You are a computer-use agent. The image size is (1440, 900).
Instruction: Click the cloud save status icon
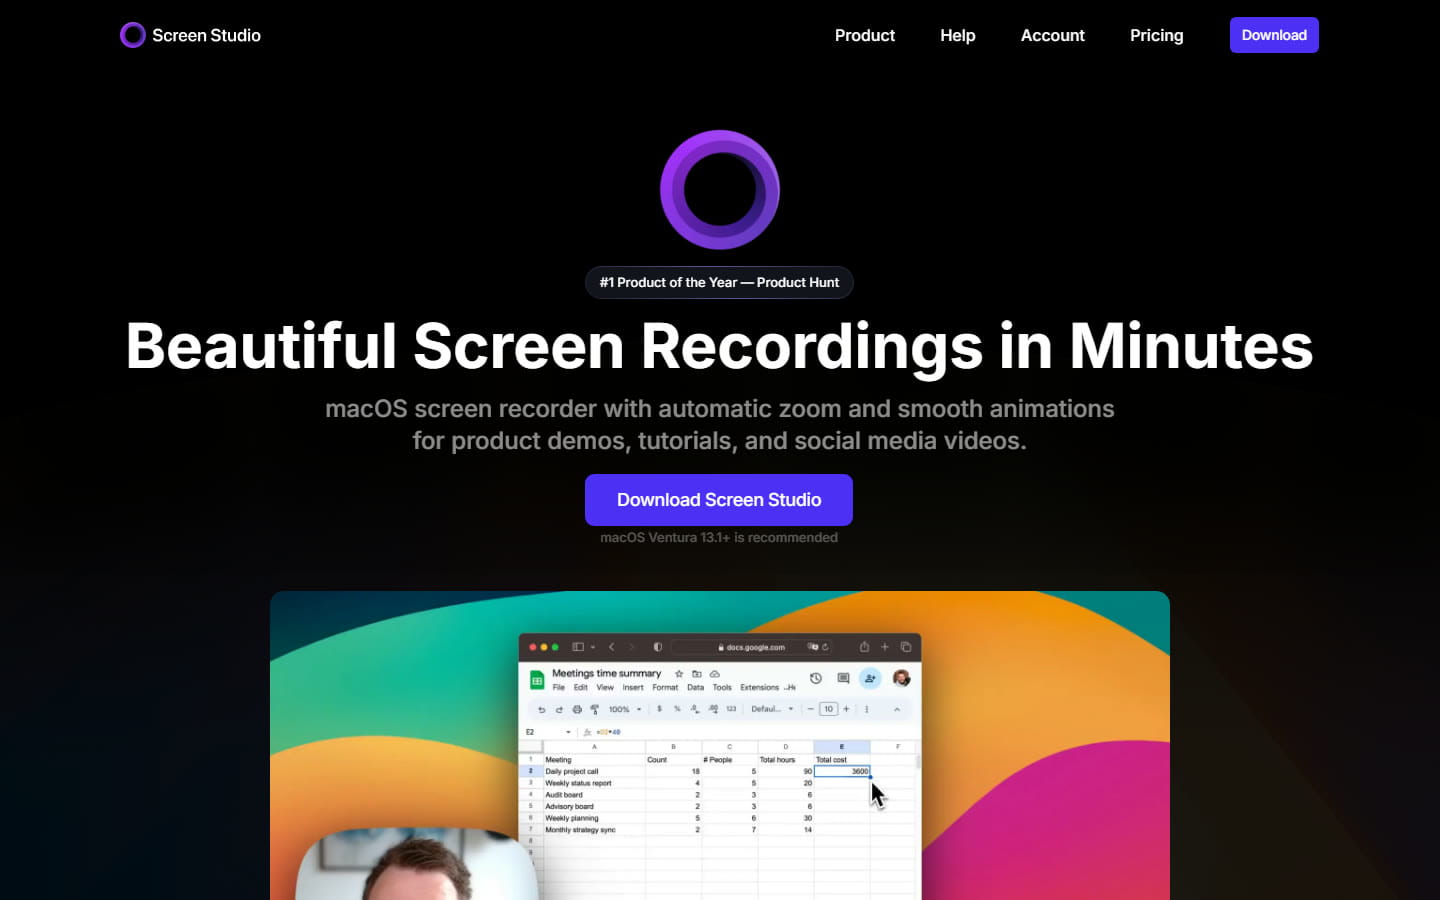(x=715, y=674)
